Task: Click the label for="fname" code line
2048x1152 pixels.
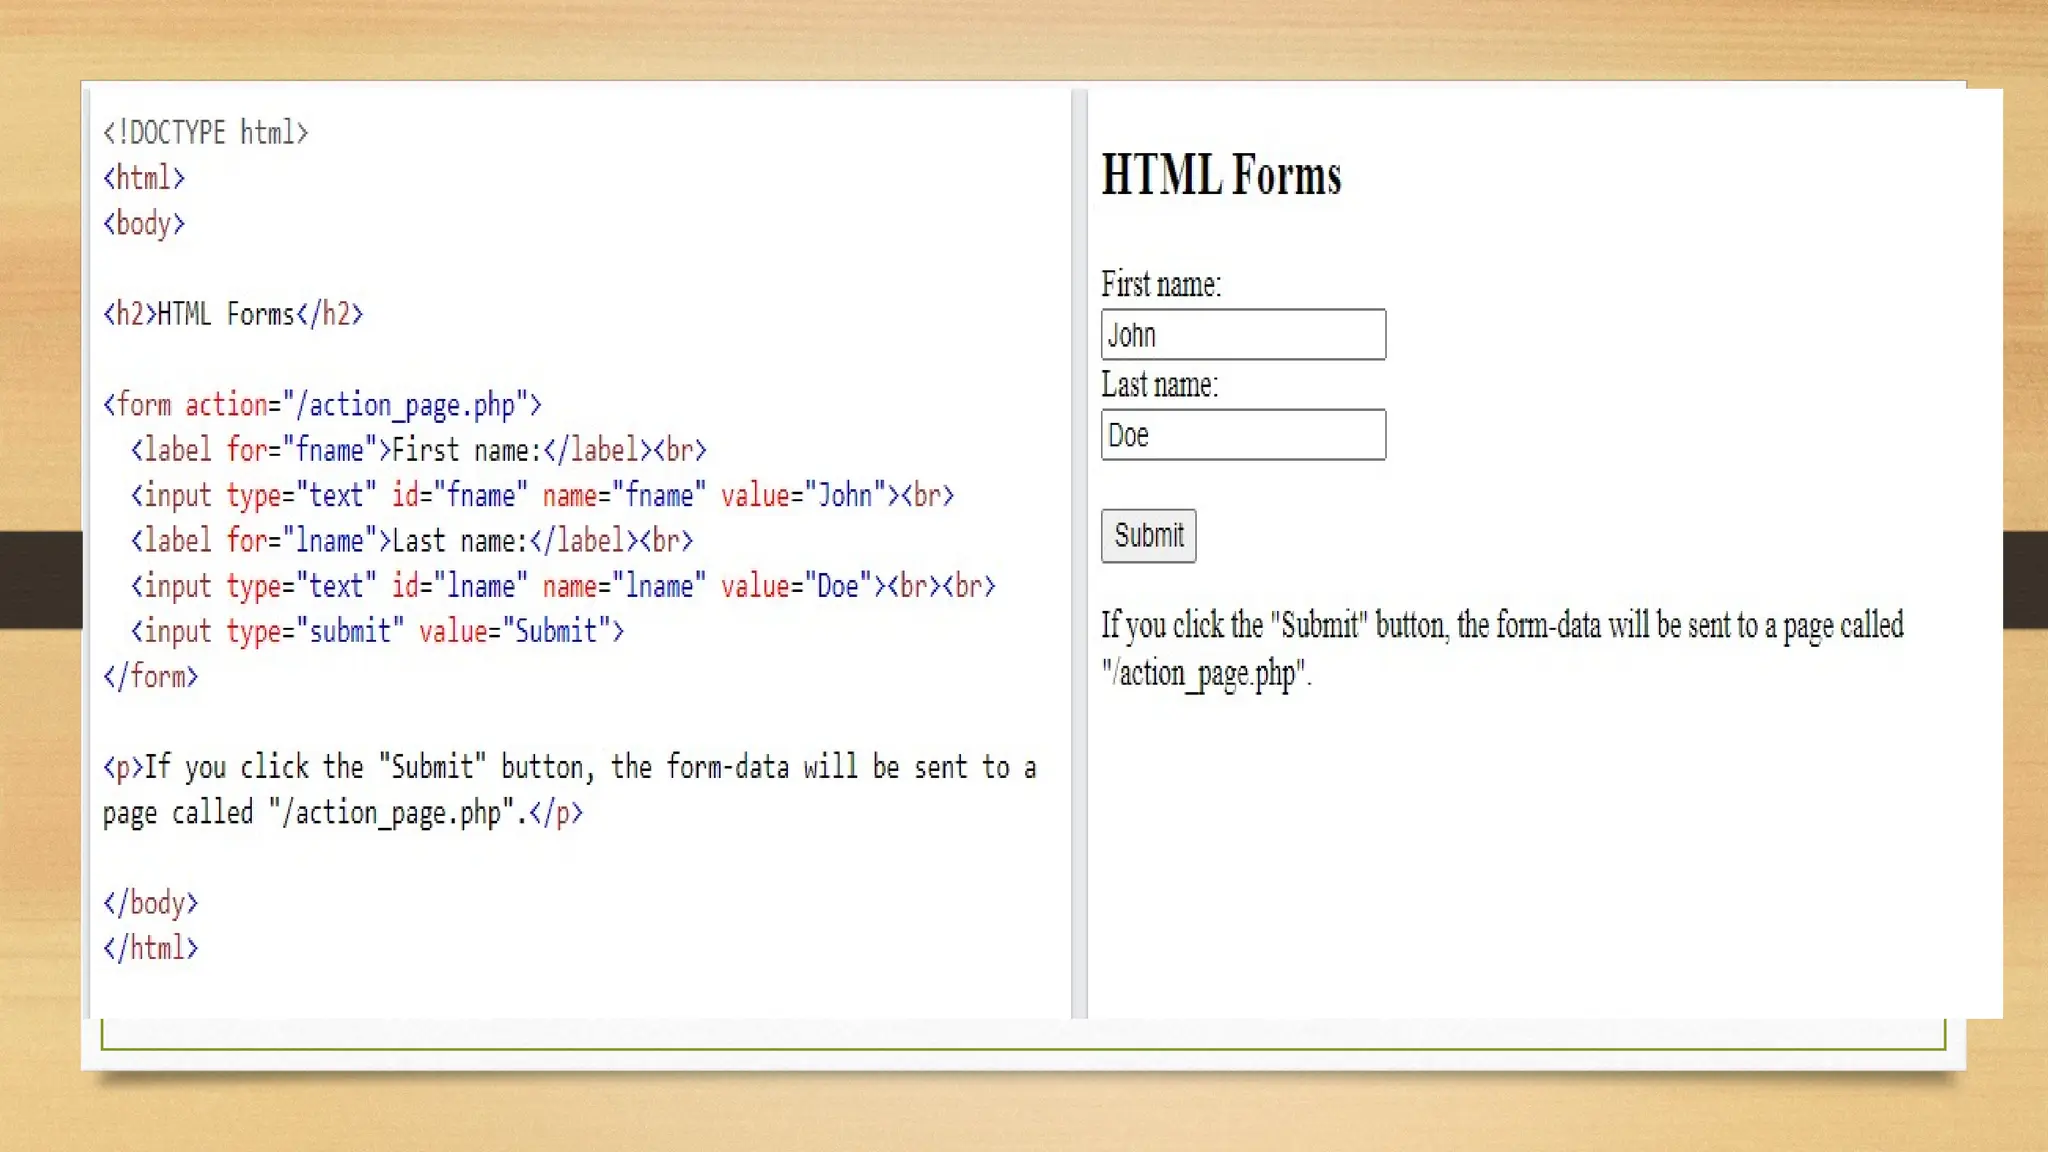Action: point(418,450)
